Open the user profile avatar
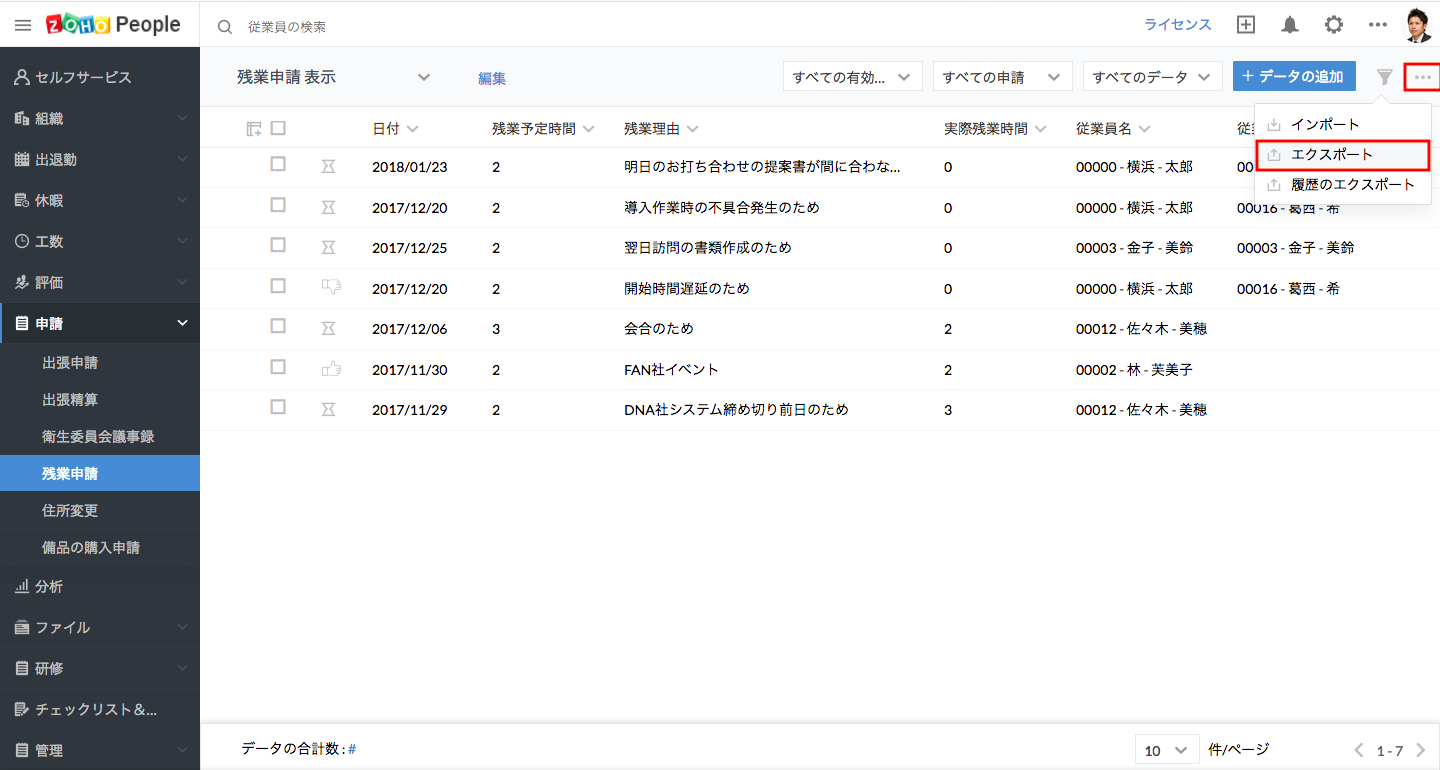 pyautogui.click(x=1418, y=25)
